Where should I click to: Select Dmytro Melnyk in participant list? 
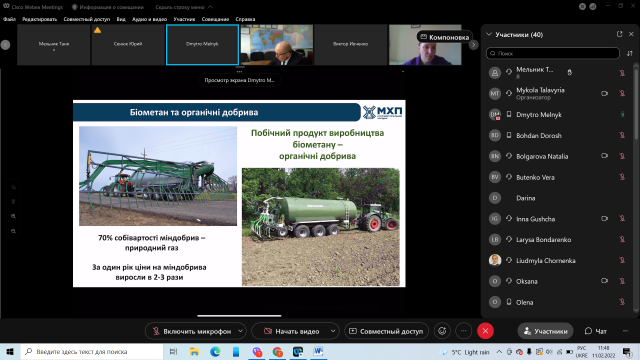(558, 115)
